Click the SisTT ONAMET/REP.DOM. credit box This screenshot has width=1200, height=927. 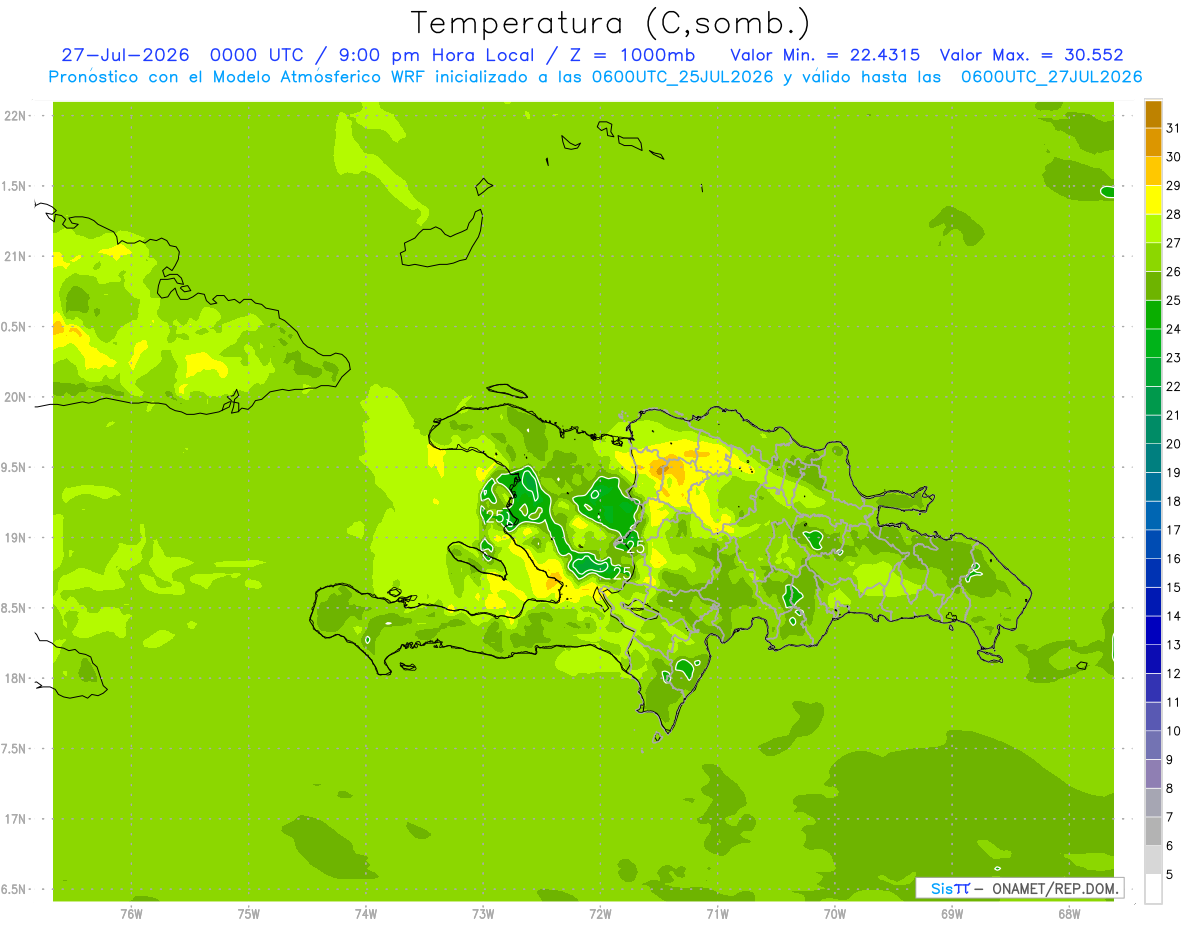tap(1020, 888)
